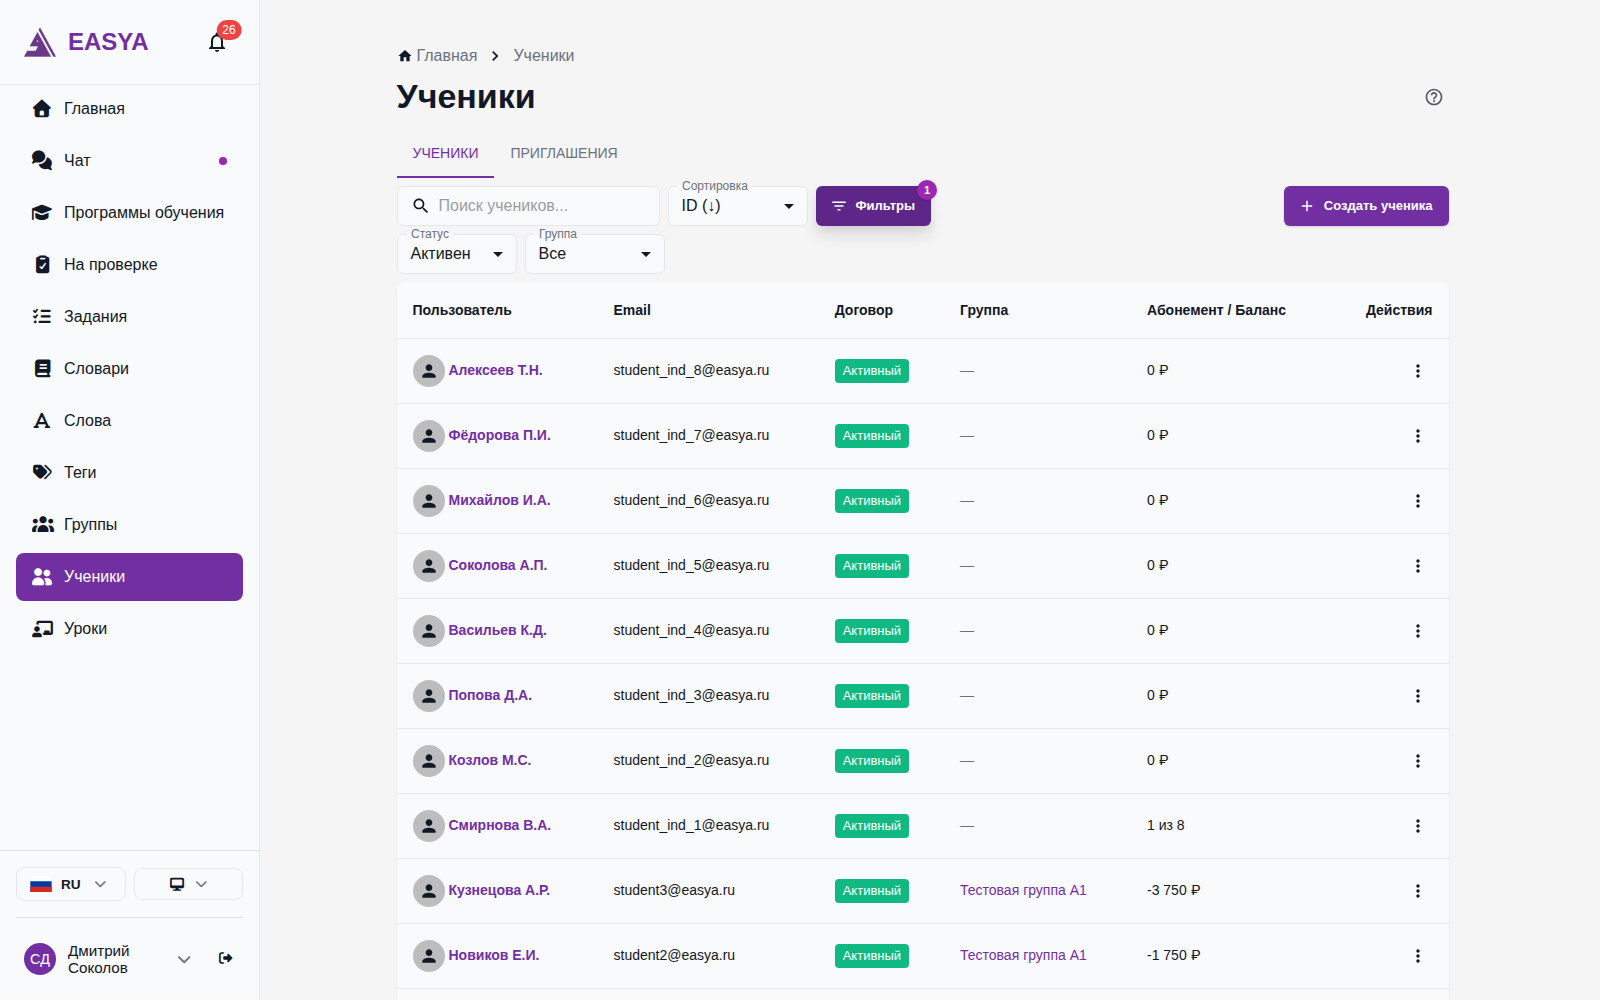Open actions menu for Фёдорова П.И.

tap(1417, 436)
